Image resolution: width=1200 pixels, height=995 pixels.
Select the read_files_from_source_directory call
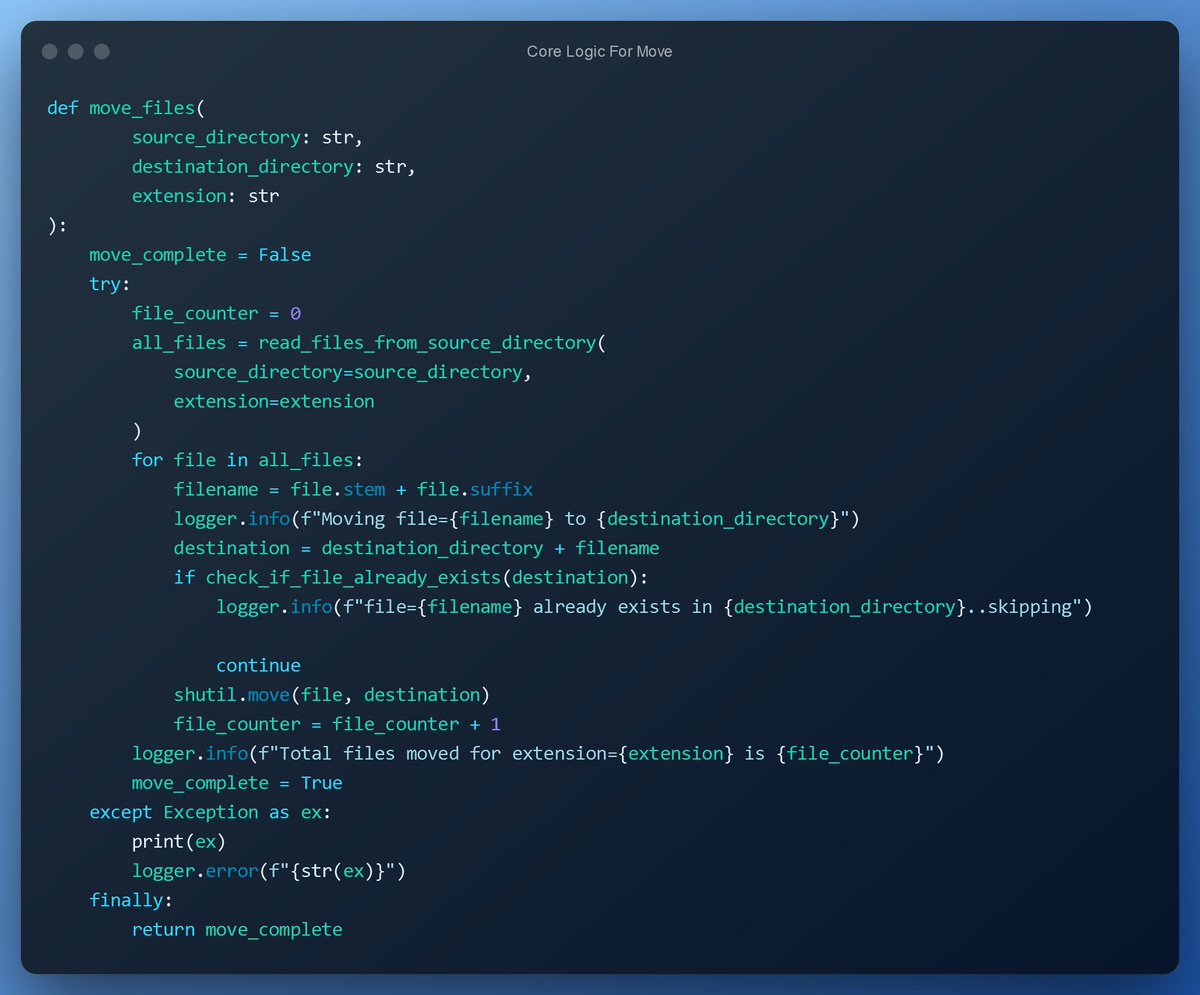click(x=428, y=342)
